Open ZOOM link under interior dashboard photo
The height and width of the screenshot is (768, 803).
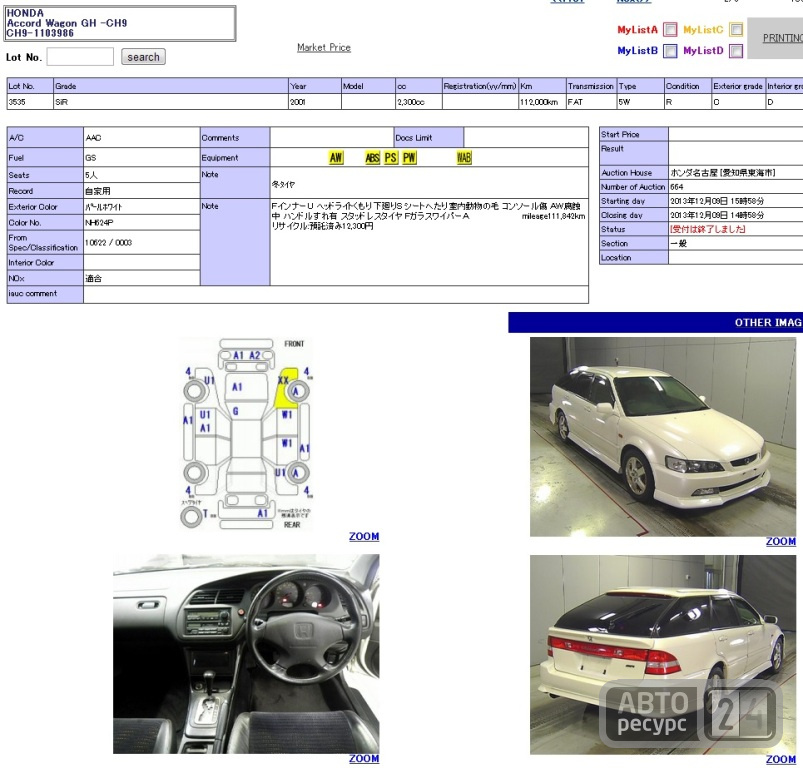pyautogui.click(x=364, y=758)
